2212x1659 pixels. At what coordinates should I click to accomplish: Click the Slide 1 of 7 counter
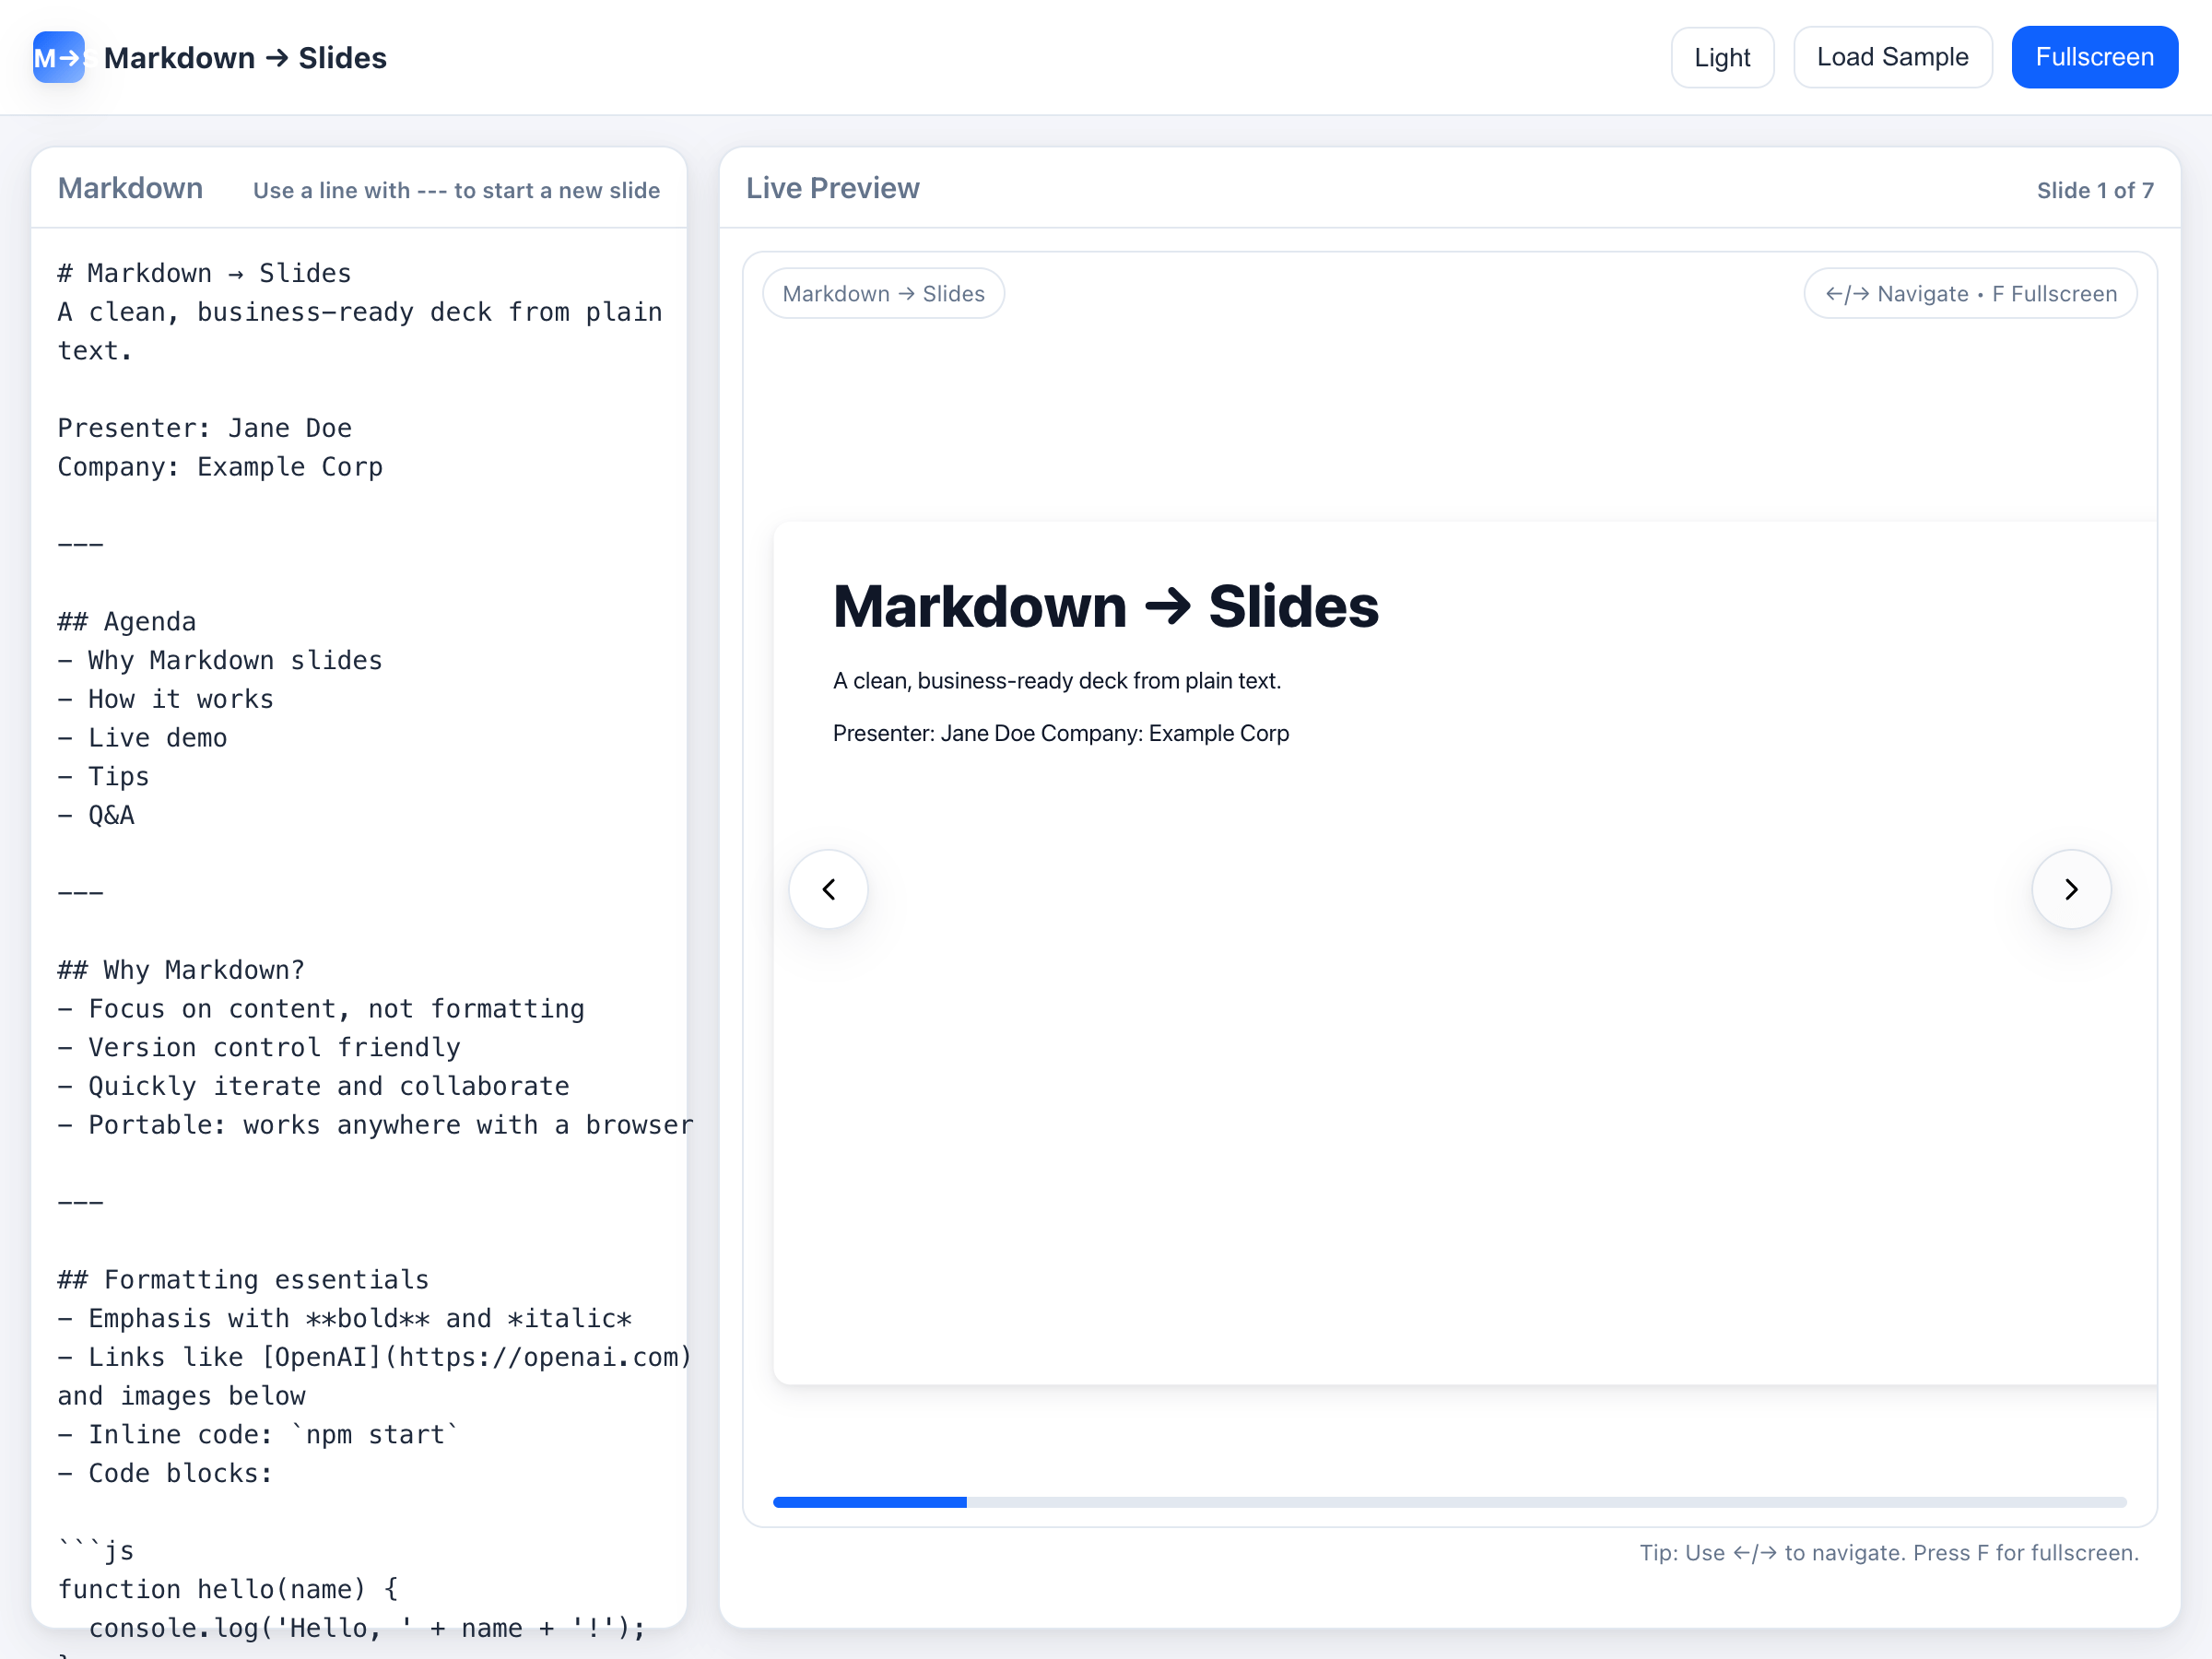tap(2094, 190)
